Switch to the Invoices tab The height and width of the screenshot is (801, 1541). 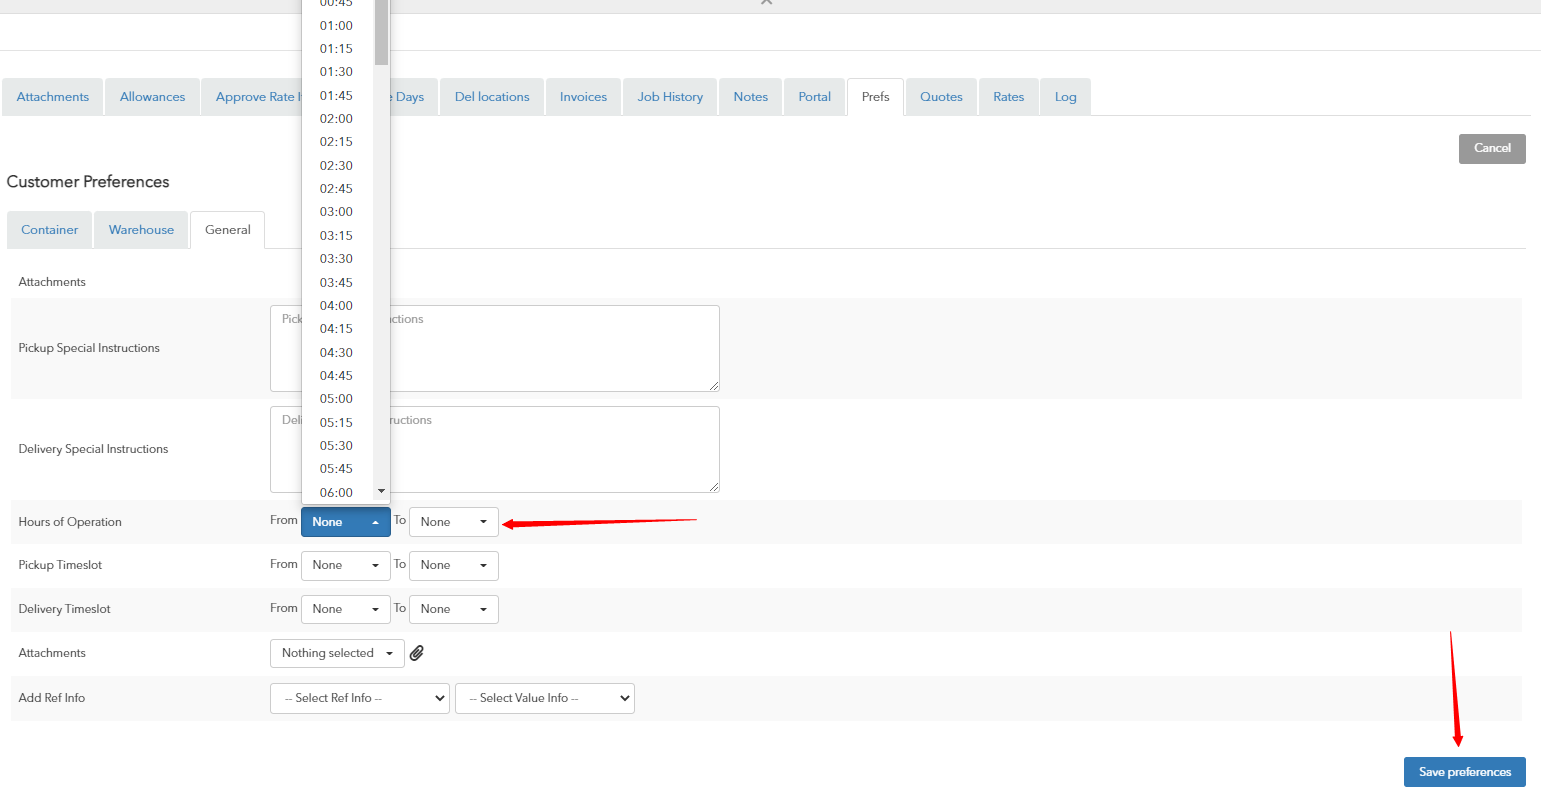pyautogui.click(x=583, y=97)
